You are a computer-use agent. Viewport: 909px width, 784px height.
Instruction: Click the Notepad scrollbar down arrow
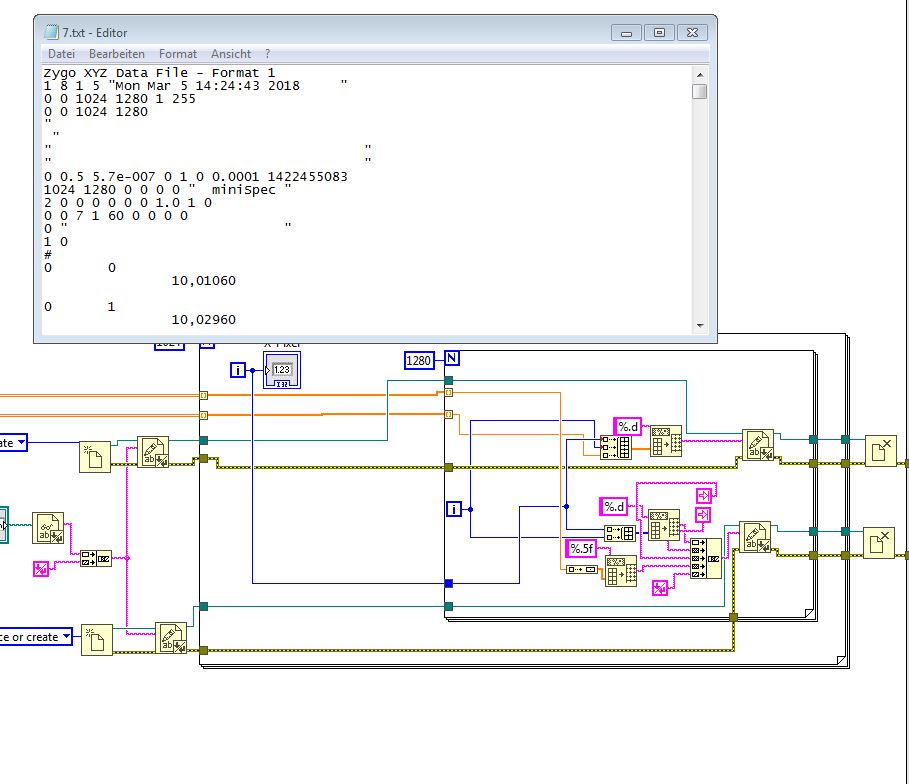coord(699,325)
